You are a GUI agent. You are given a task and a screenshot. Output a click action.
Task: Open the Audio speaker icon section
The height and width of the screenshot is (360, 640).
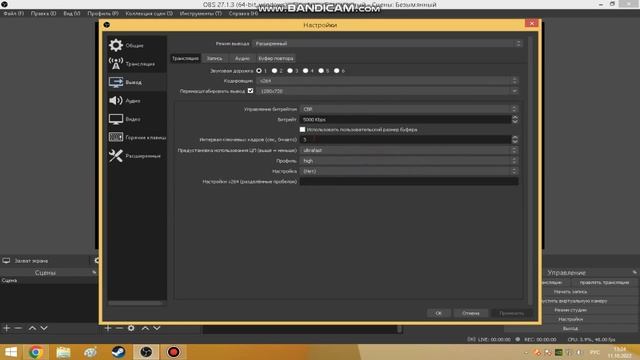116,100
